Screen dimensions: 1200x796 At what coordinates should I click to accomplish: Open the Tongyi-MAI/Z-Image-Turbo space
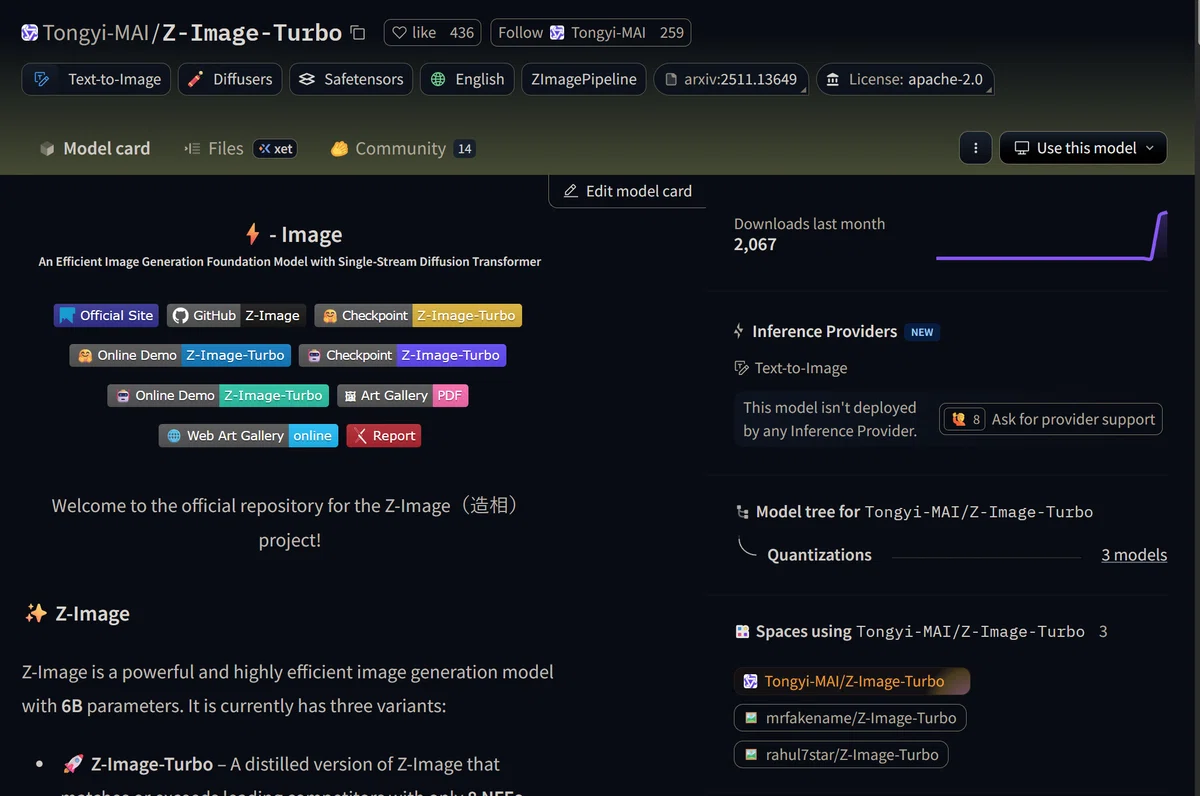click(x=852, y=681)
